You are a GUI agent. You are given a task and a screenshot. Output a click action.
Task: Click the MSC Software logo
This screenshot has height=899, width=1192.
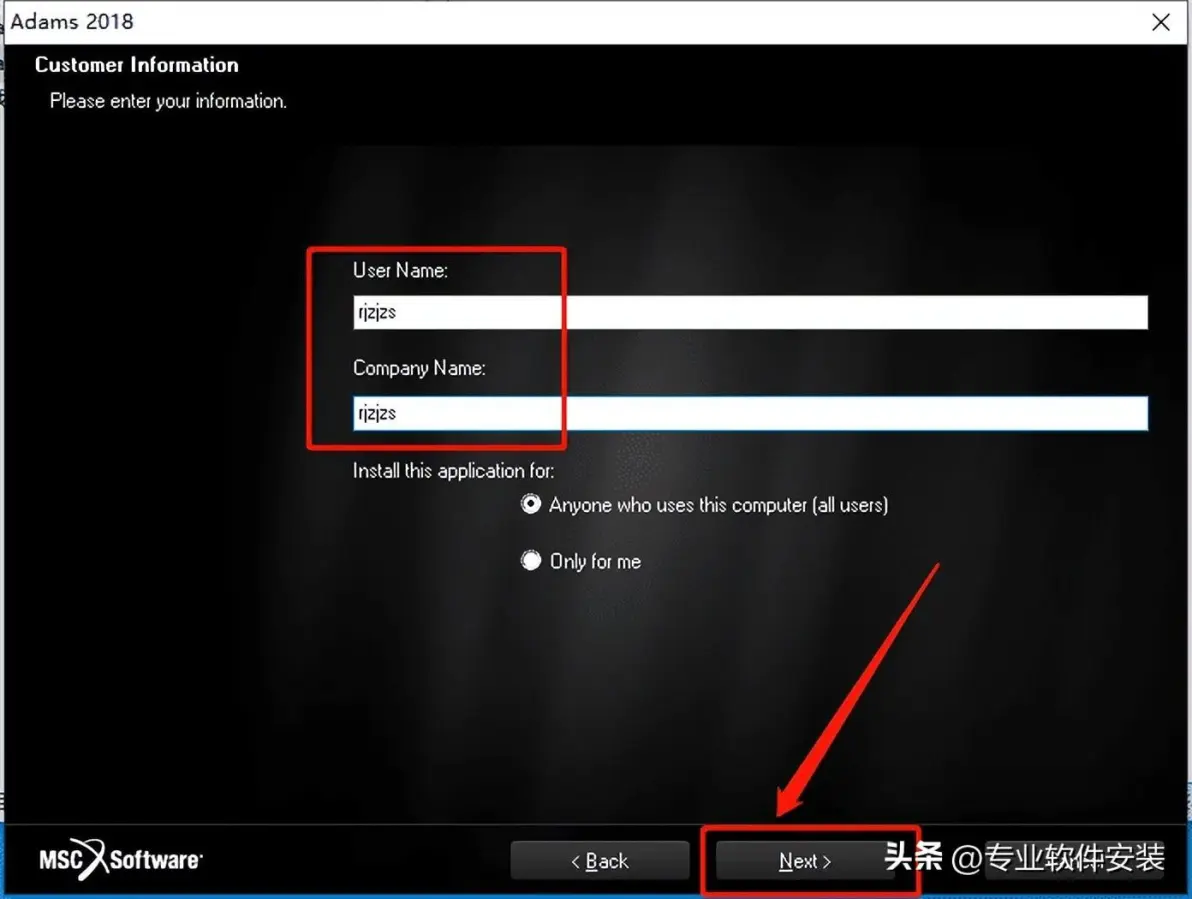point(121,859)
